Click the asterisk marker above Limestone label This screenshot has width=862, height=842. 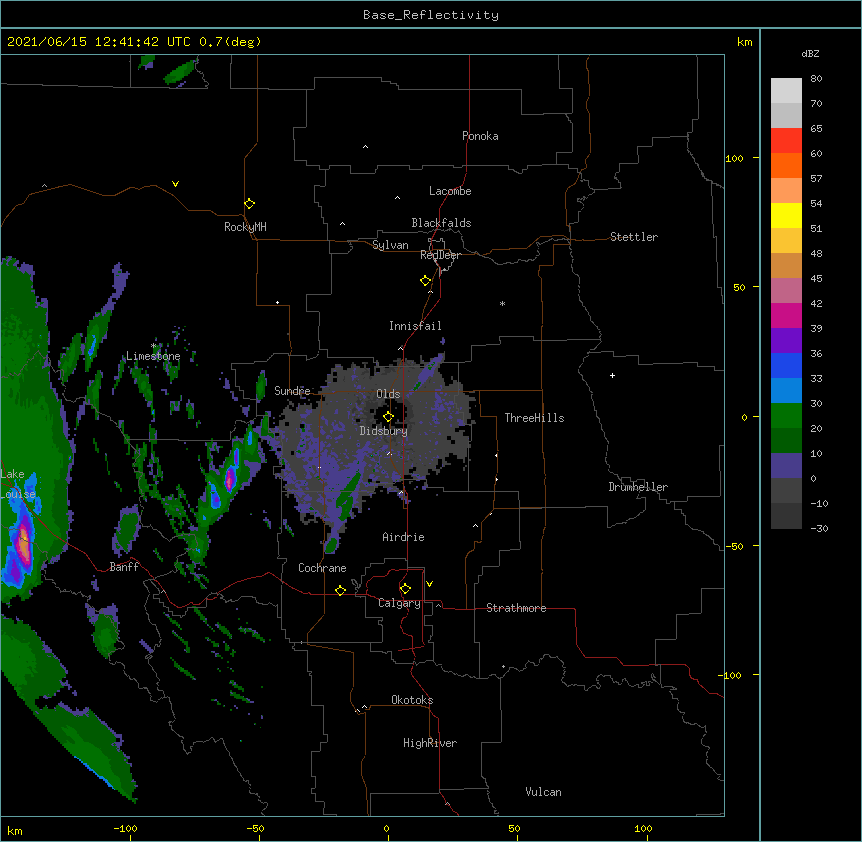click(154, 346)
